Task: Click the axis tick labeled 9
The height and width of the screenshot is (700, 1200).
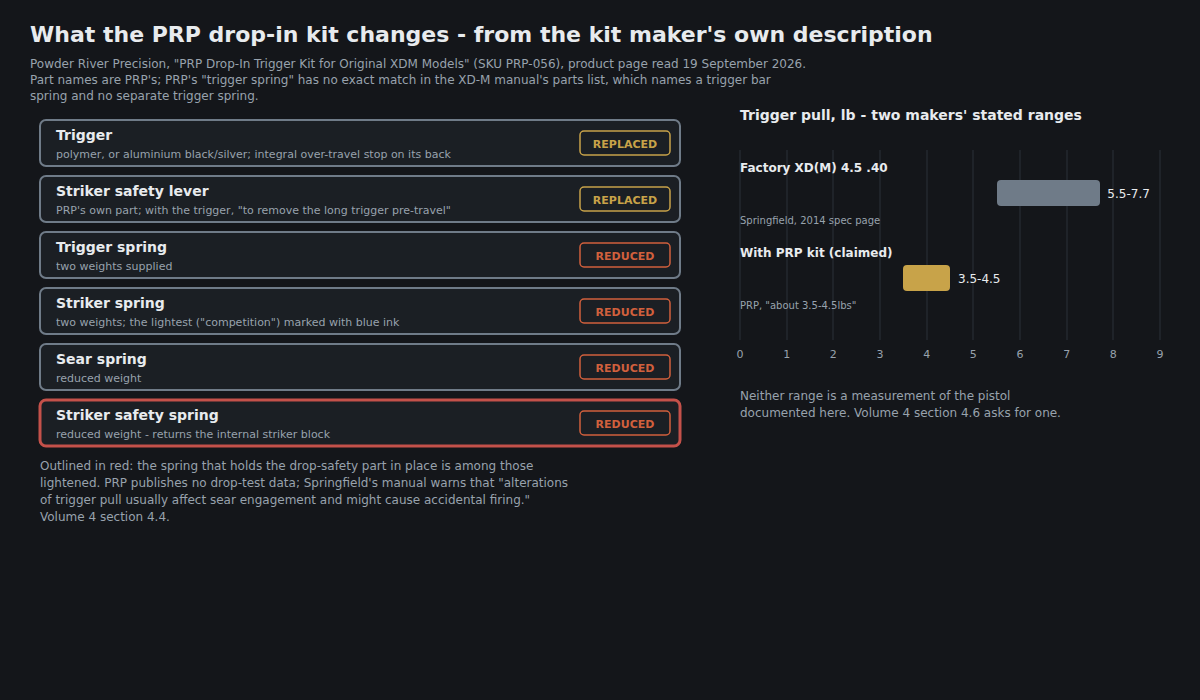Action: (x=1160, y=354)
